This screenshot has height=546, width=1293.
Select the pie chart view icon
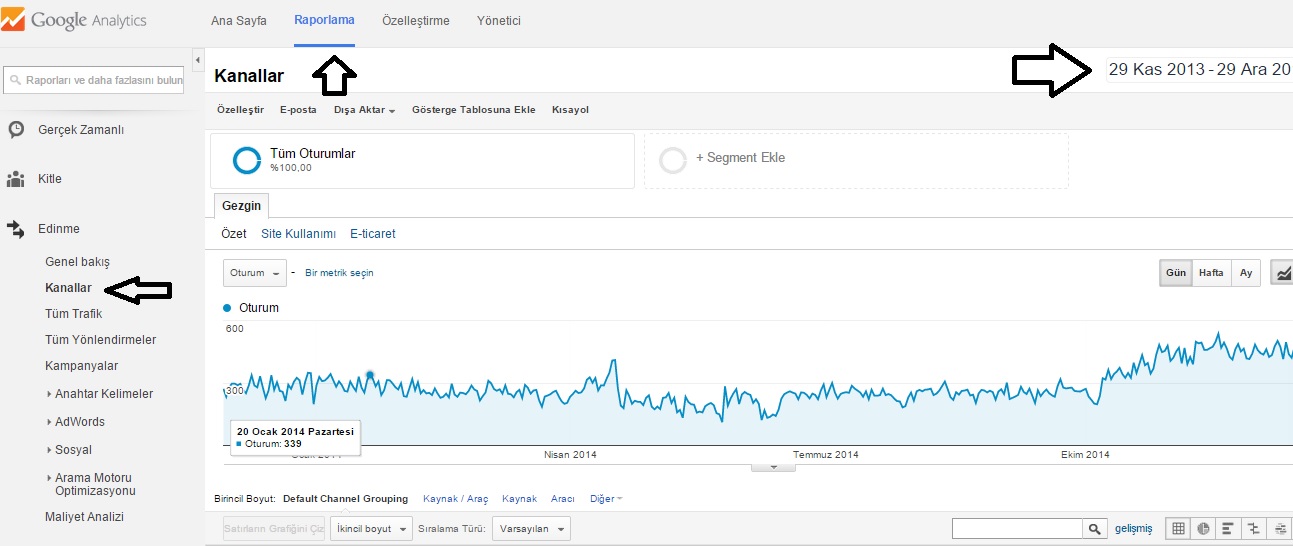point(1203,528)
